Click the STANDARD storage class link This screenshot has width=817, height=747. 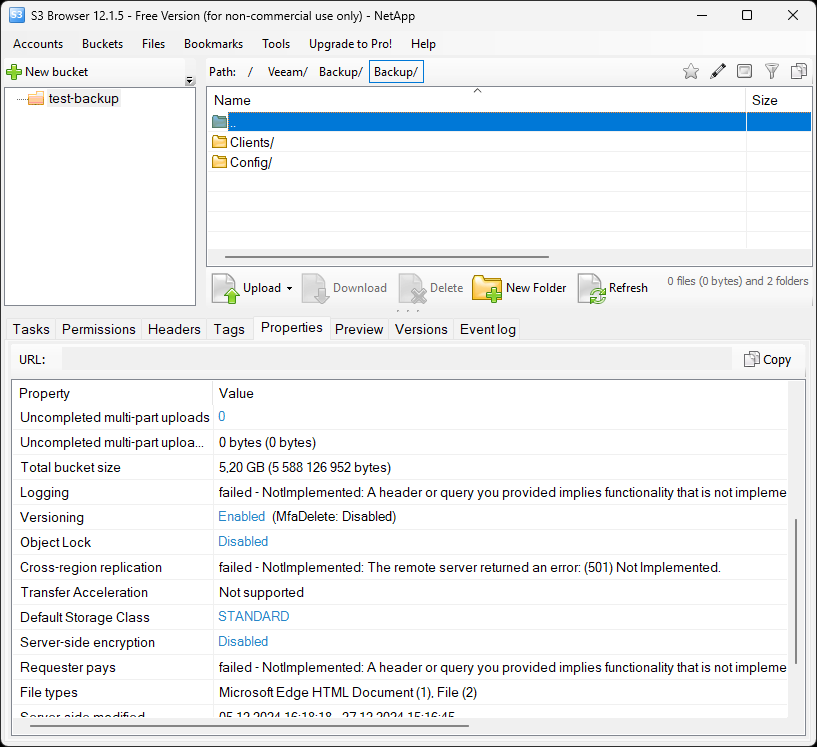click(253, 617)
